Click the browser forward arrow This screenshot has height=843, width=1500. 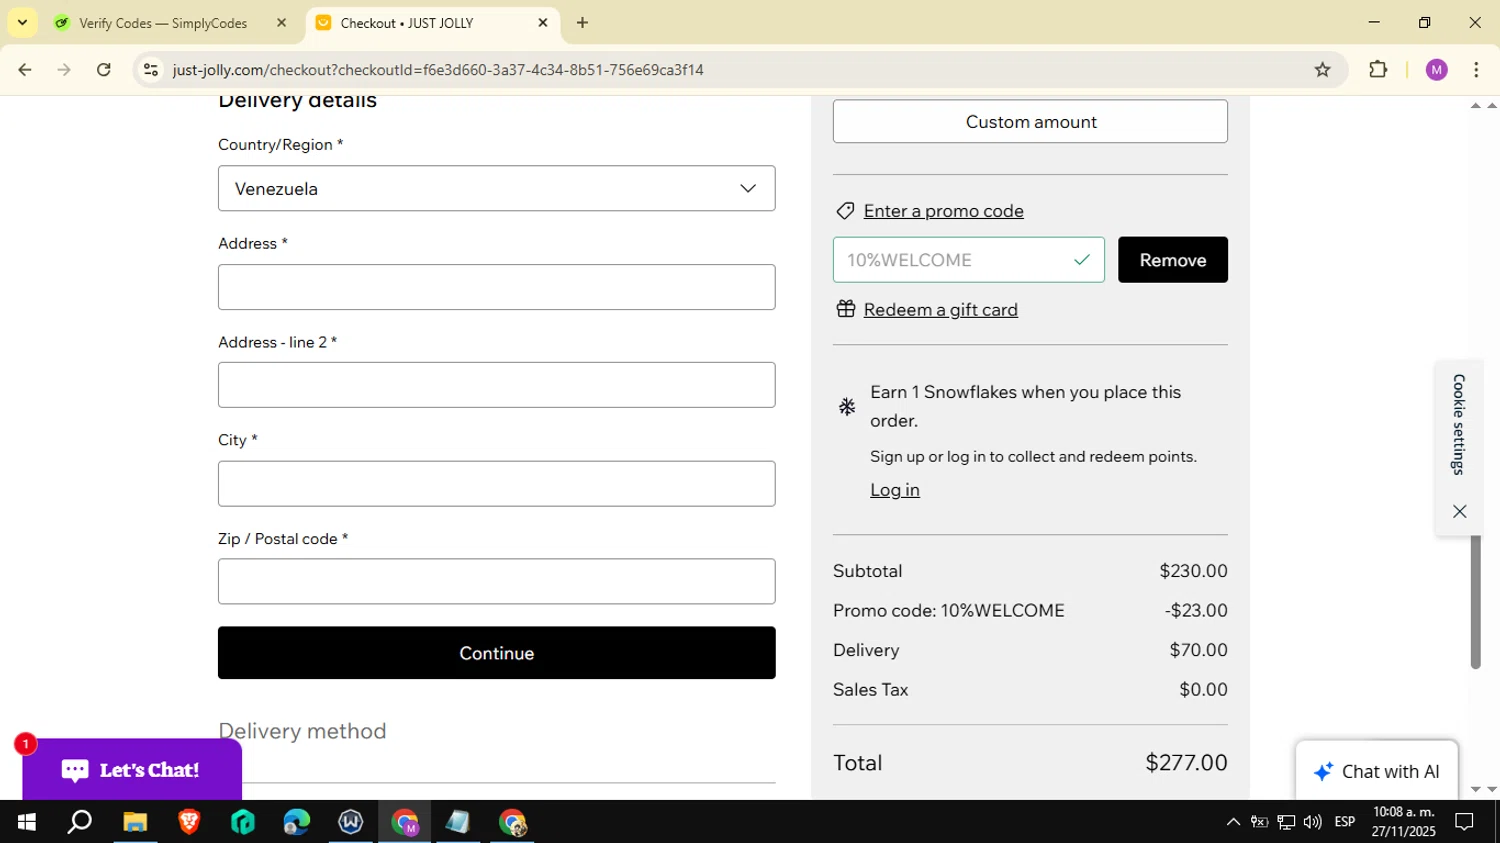point(64,70)
